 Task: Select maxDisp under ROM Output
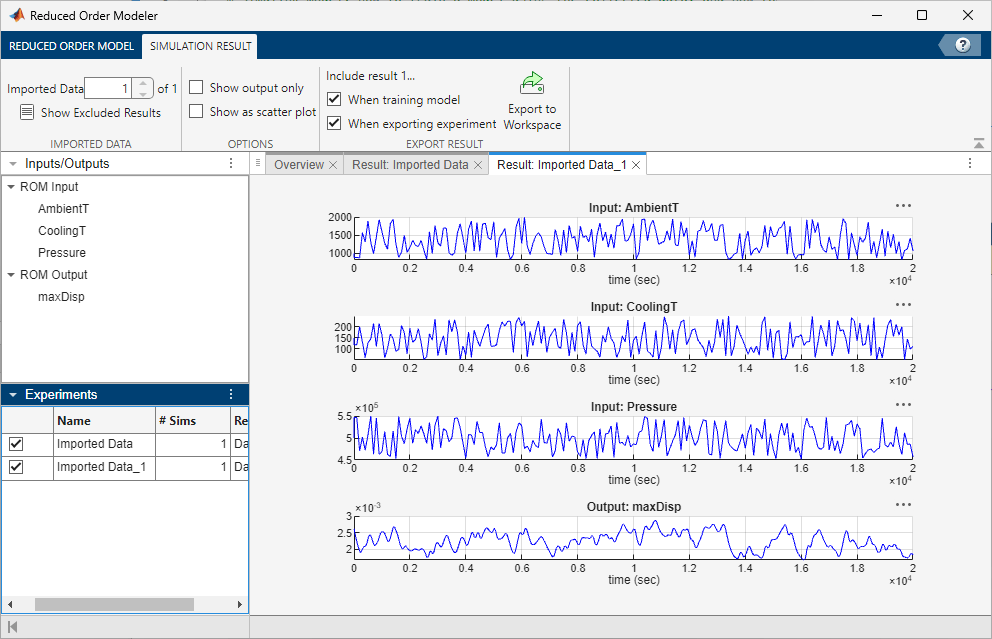point(61,296)
